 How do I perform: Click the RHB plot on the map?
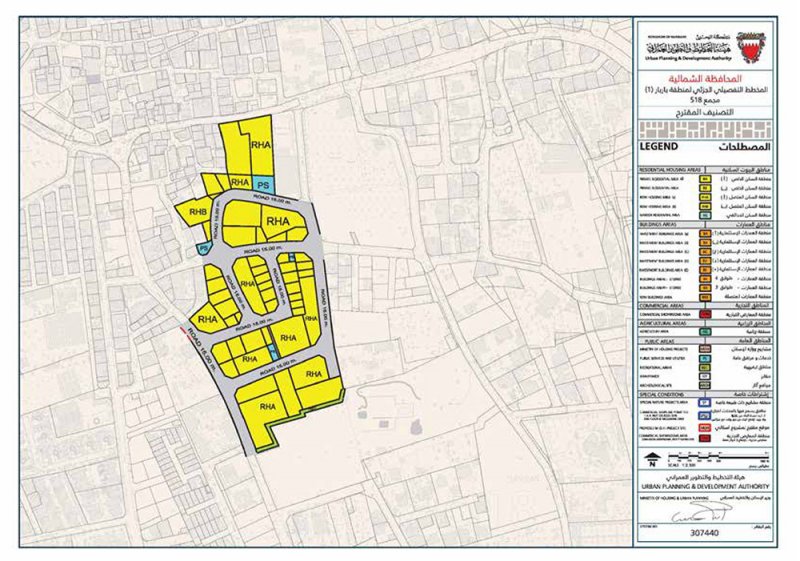click(196, 212)
